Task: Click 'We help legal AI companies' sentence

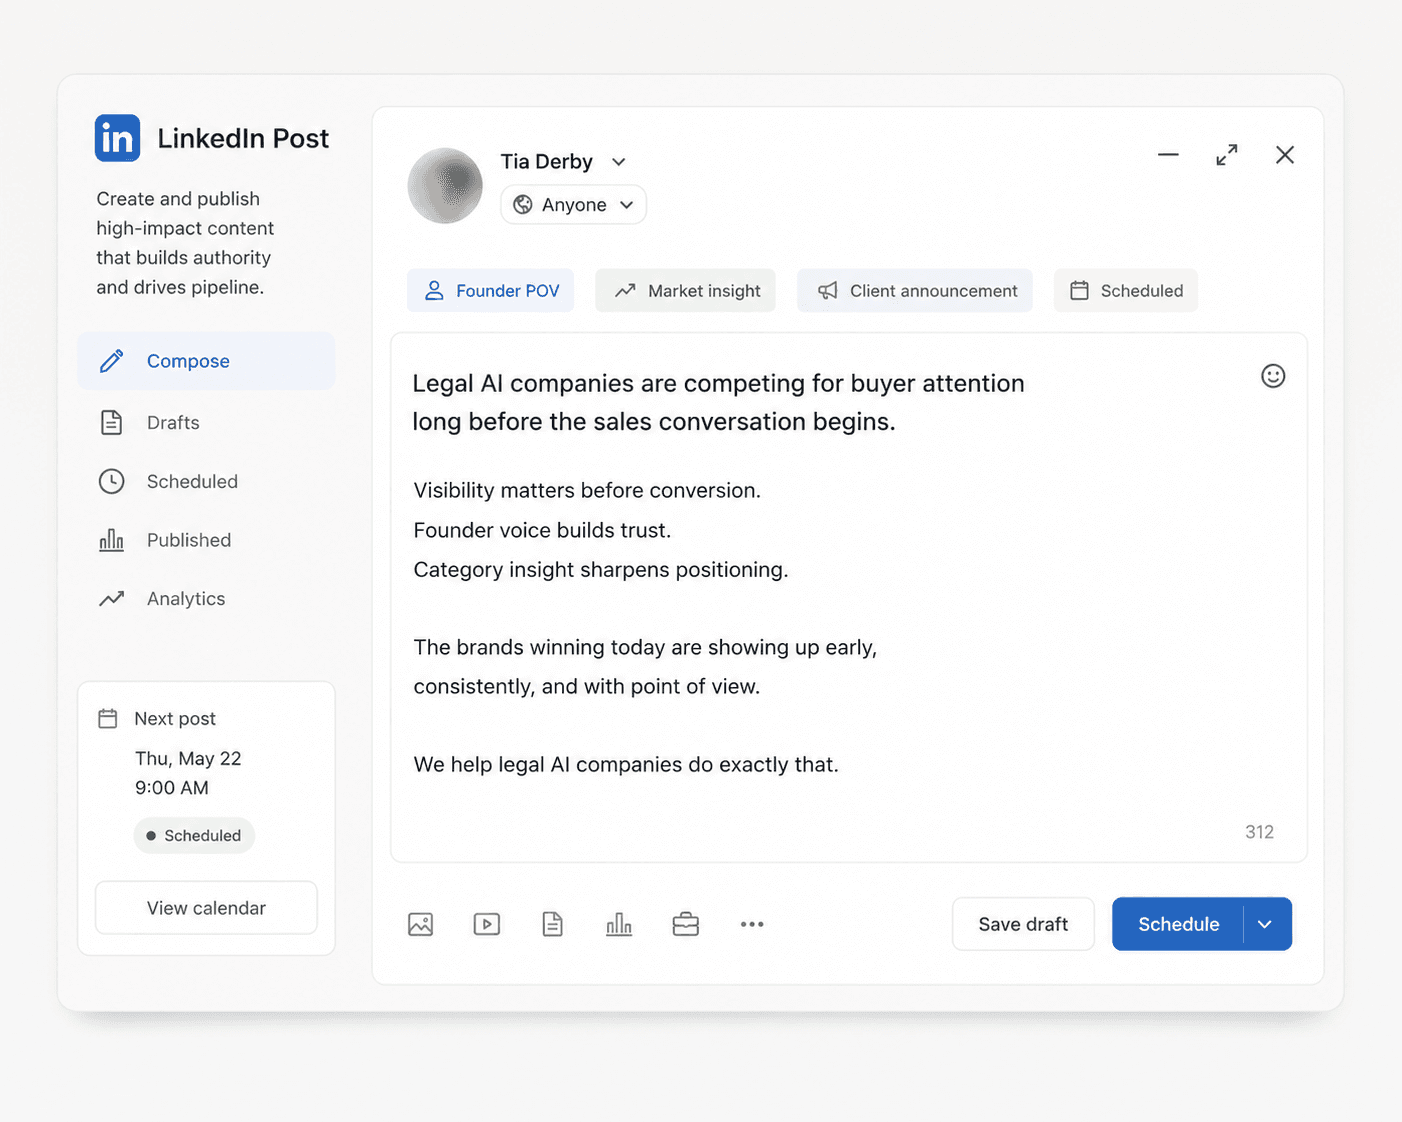Action: click(x=626, y=765)
